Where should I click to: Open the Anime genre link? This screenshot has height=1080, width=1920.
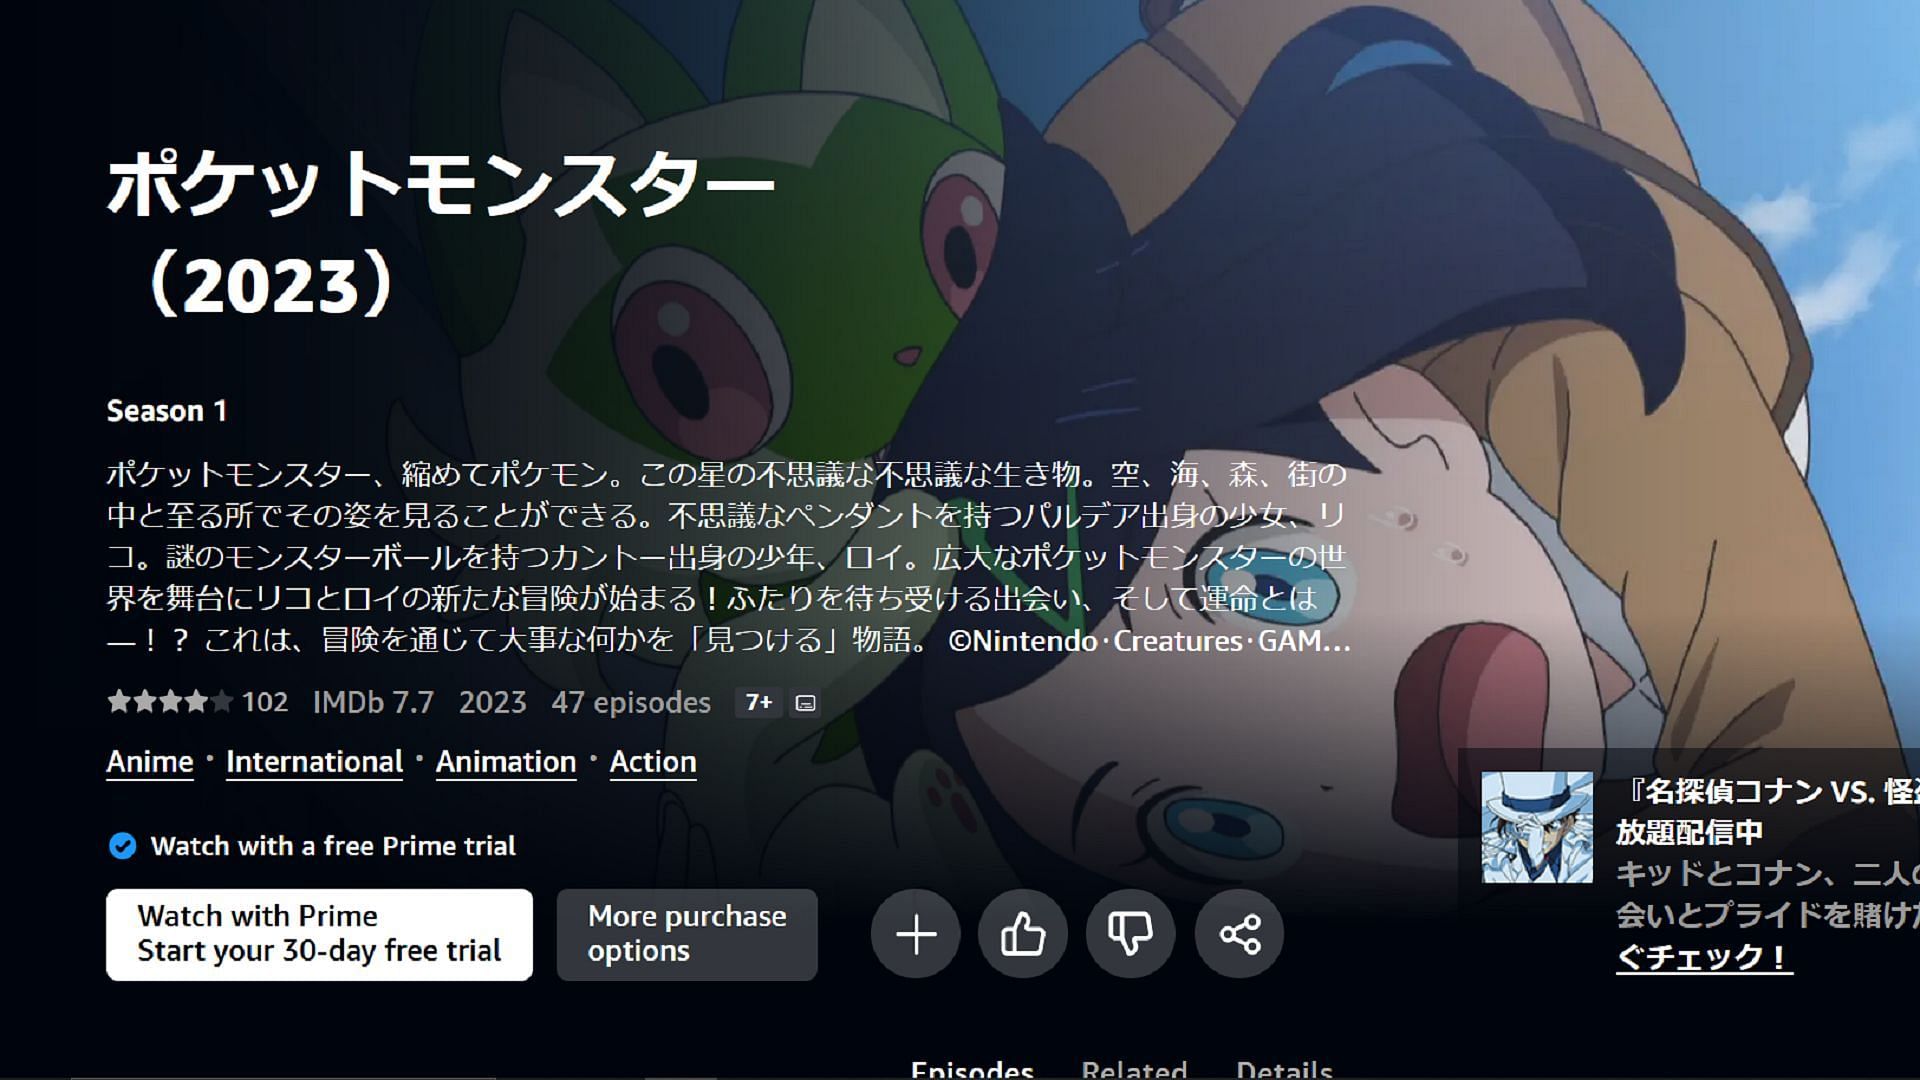coord(150,762)
